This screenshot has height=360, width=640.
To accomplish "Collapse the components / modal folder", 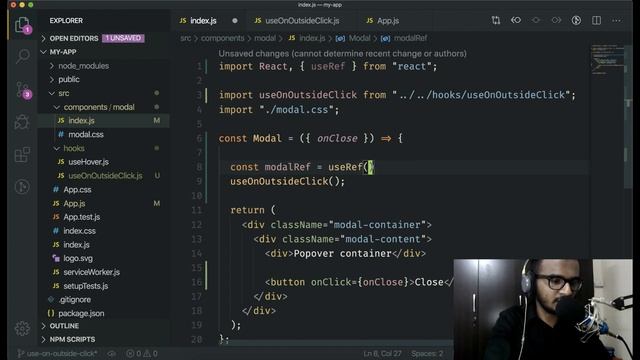I will [x=99, y=107].
